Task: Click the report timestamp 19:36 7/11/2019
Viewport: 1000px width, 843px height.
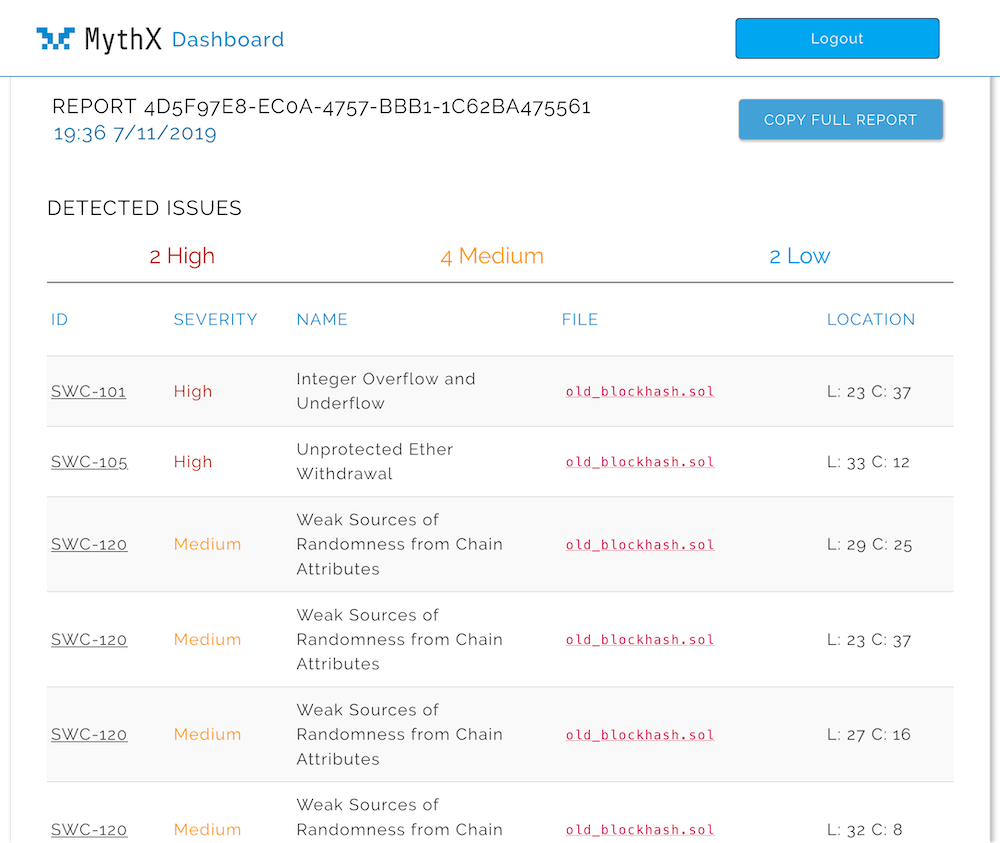Action: click(135, 133)
